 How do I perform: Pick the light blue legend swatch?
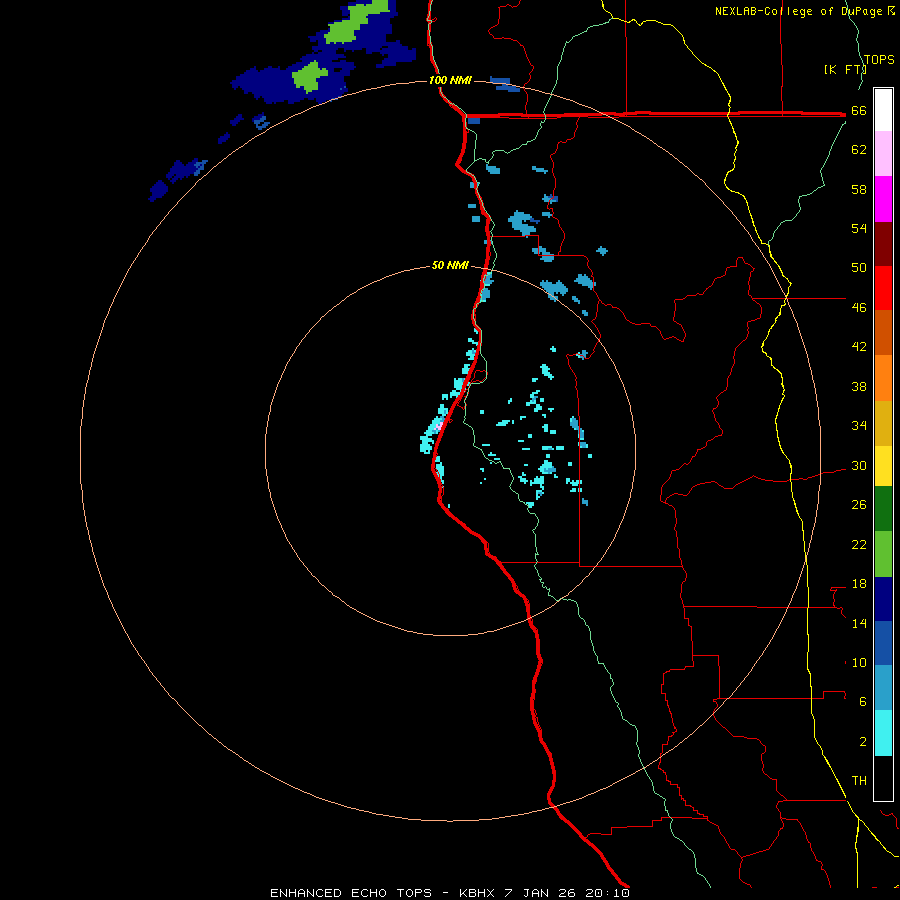click(x=883, y=688)
